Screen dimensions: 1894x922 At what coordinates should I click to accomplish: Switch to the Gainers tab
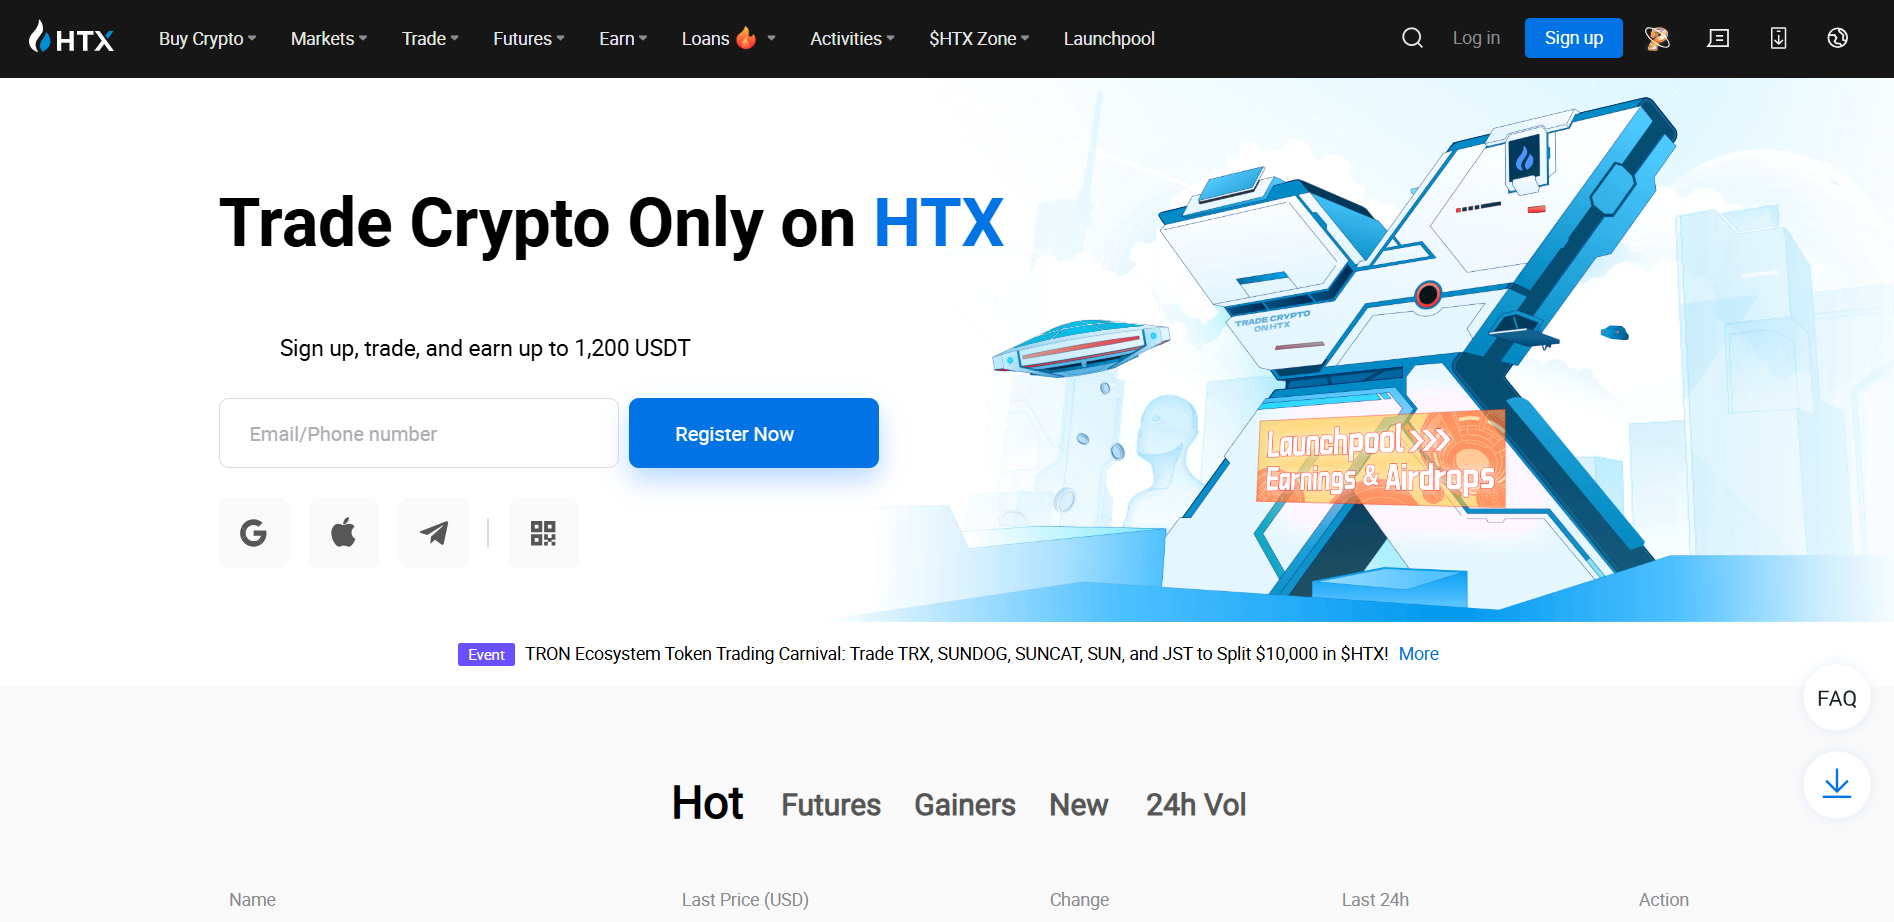coord(965,805)
